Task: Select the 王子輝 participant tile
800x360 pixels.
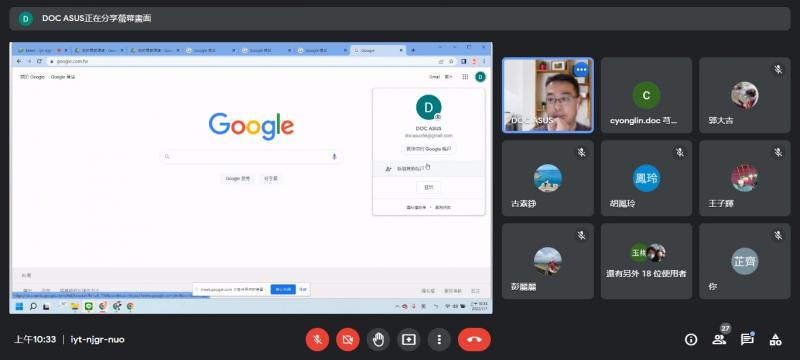Action: coord(745,178)
